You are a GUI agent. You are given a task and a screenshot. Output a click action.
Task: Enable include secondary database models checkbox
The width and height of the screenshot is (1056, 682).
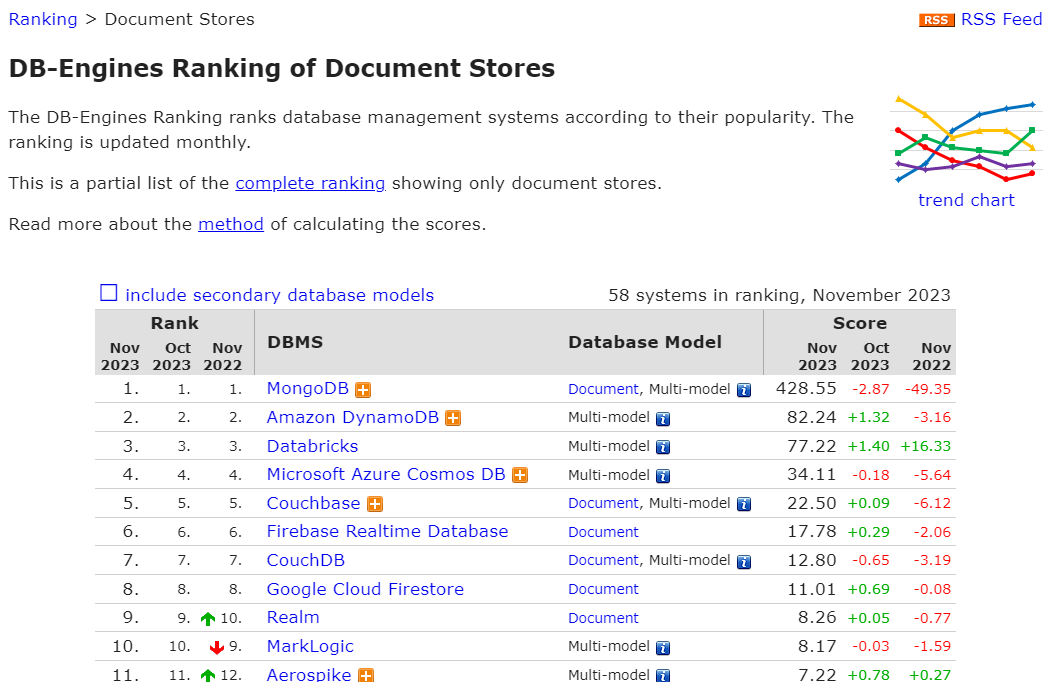point(108,293)
